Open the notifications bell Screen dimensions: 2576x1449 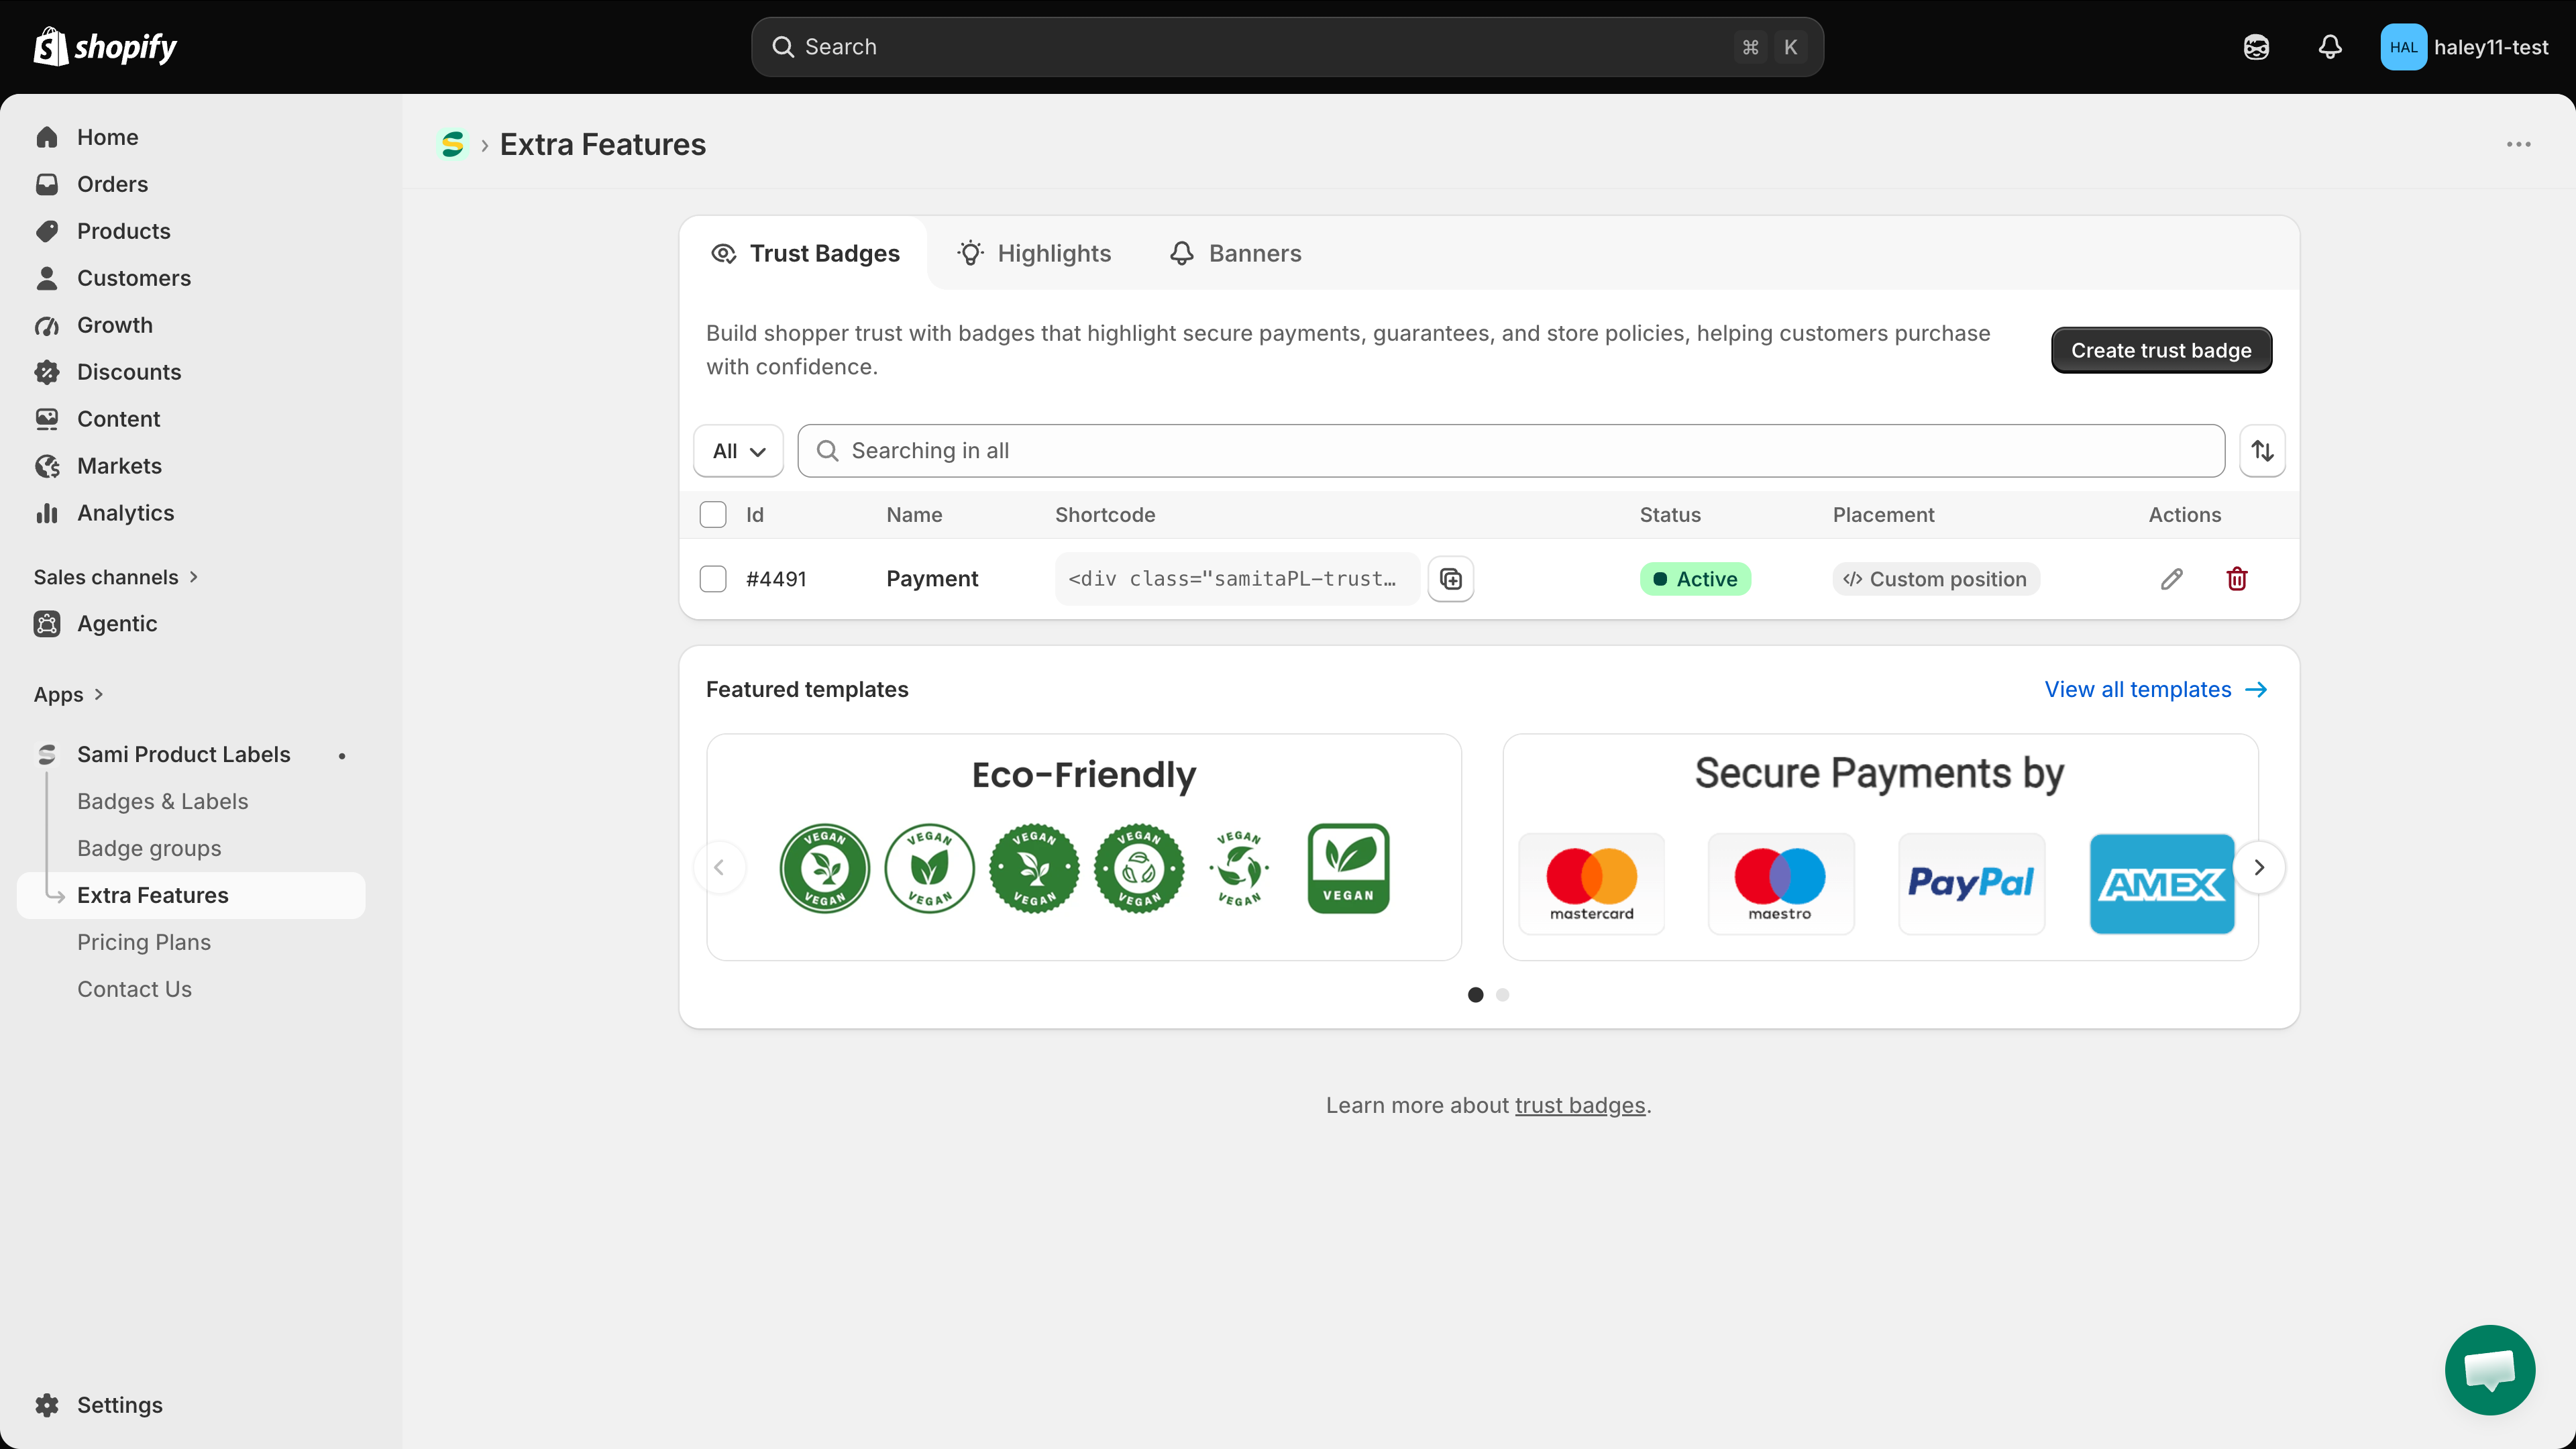(2330, 47)
